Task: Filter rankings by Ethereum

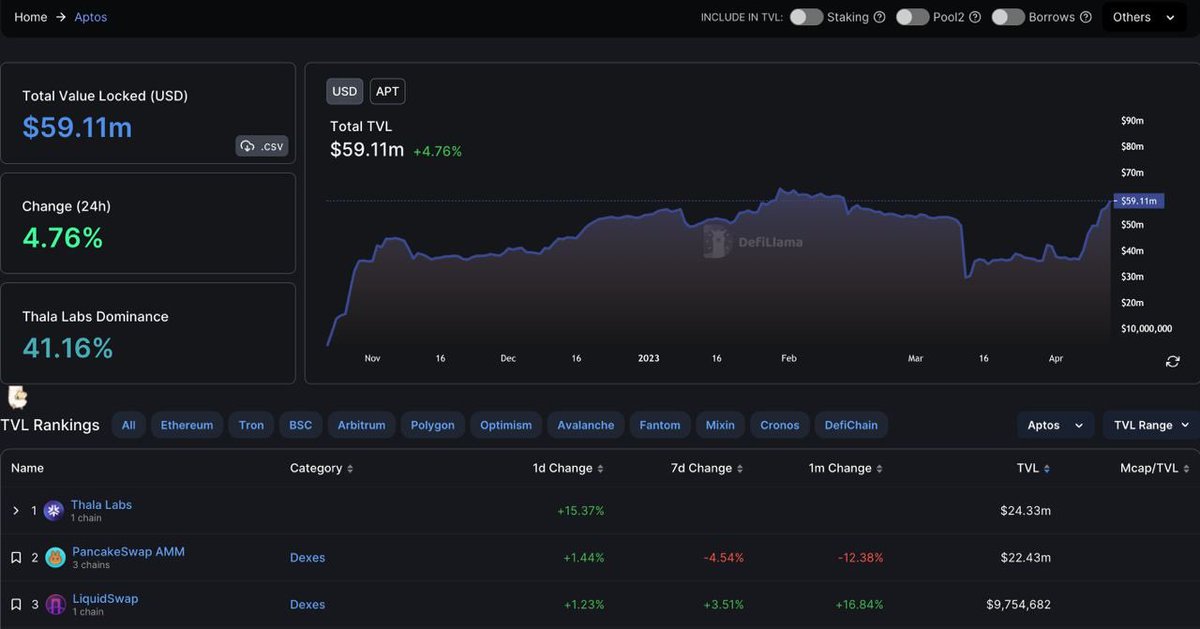Action: tap(187, 425)
